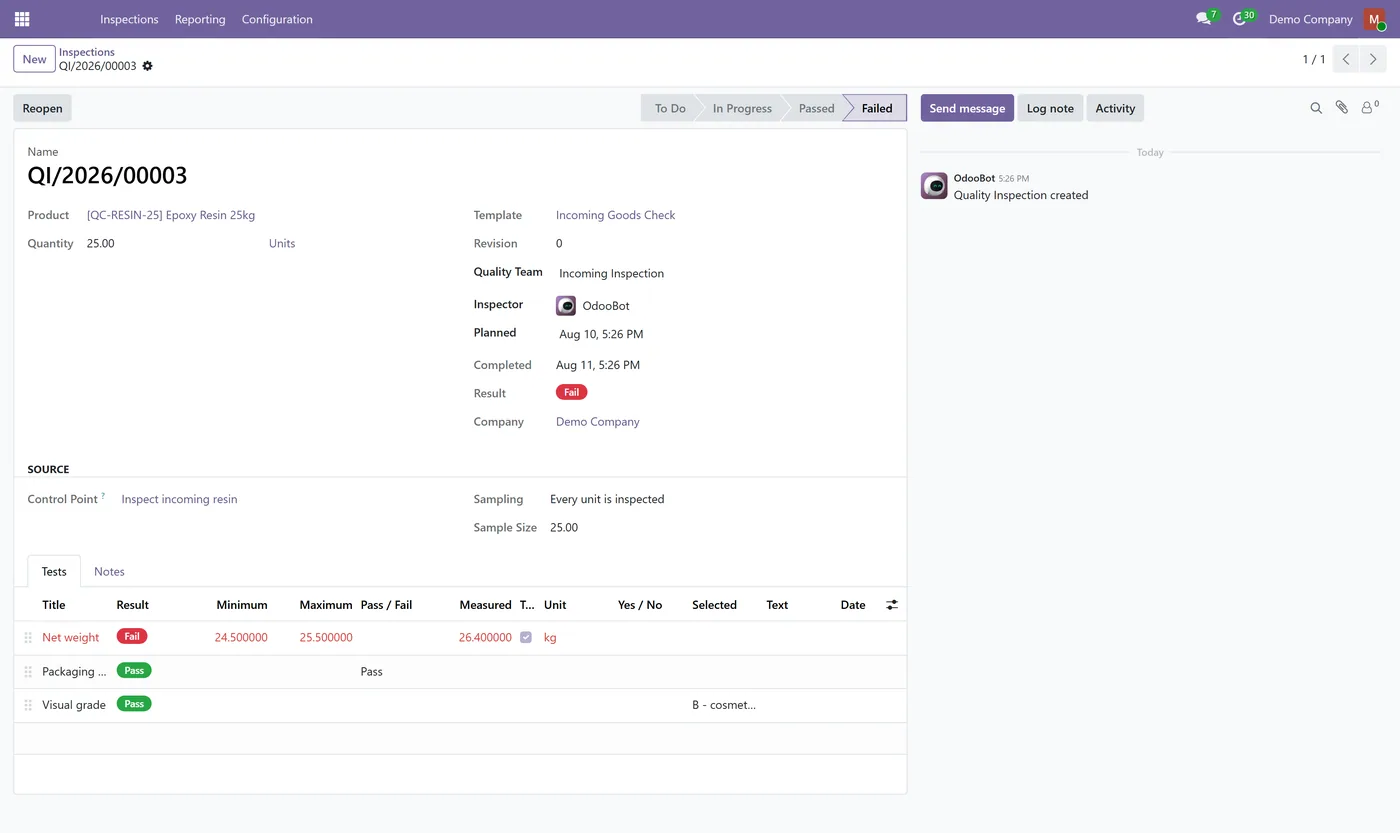Open the main apps grid menu

(22, 19)
